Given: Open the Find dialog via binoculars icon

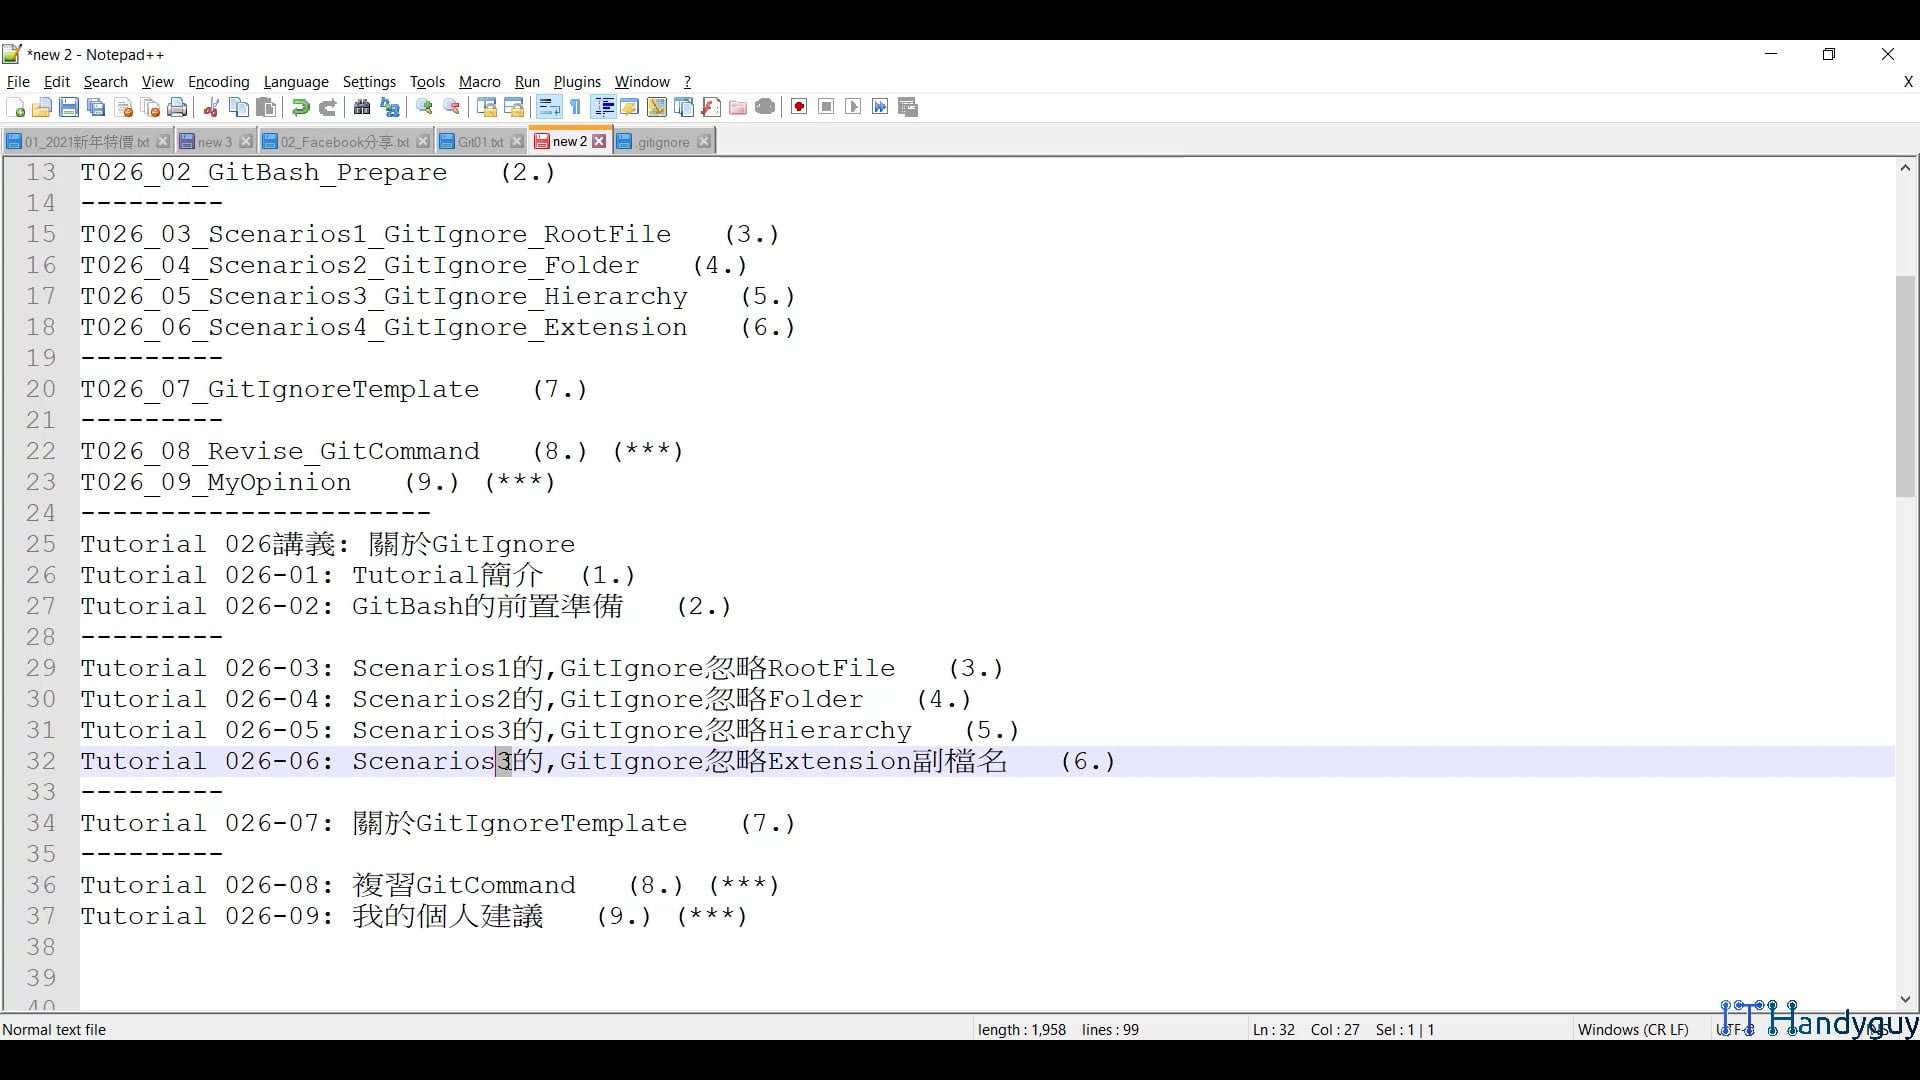Looking at the screenshot, I should (x=361, y=107).
